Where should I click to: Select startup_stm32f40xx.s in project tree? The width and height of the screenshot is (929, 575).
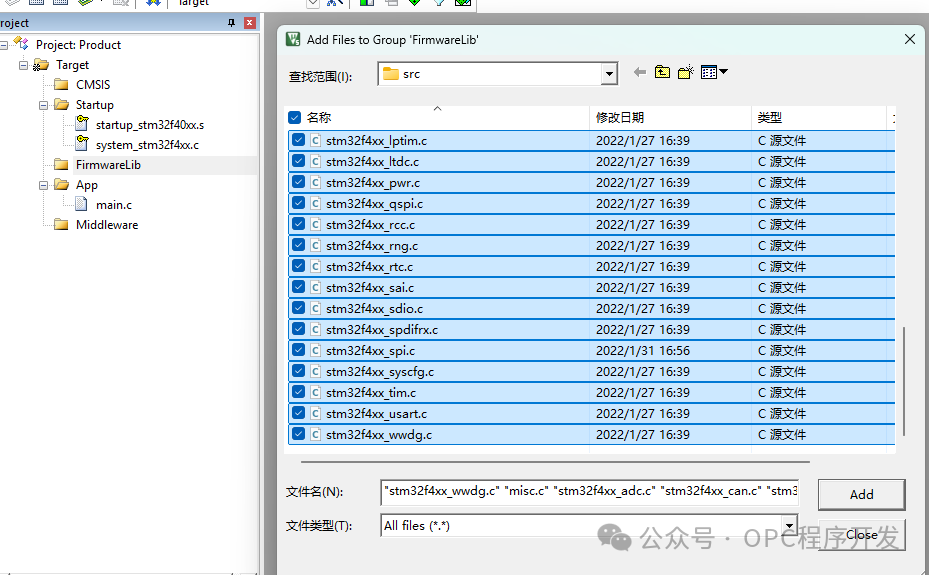150,125
